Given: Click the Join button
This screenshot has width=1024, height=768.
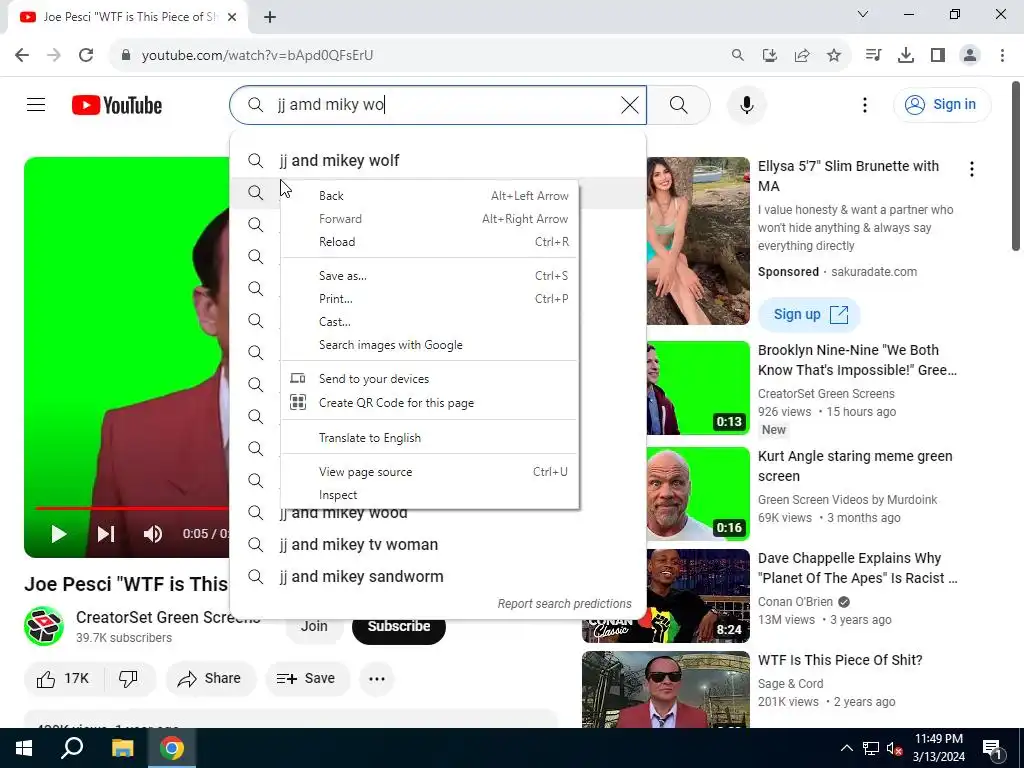Looking at the screenshot, I should pyautogui.click(x=314, y=626).
